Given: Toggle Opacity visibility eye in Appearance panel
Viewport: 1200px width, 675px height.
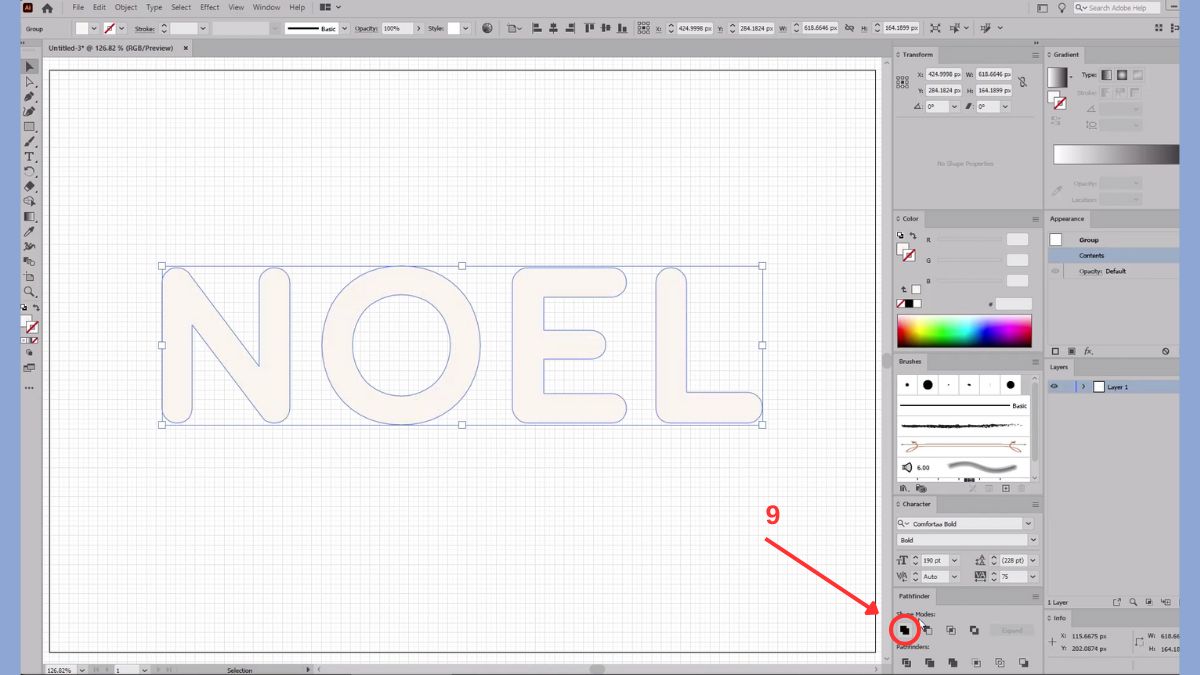Looking at the screenshot, I should coord(1055,271).
